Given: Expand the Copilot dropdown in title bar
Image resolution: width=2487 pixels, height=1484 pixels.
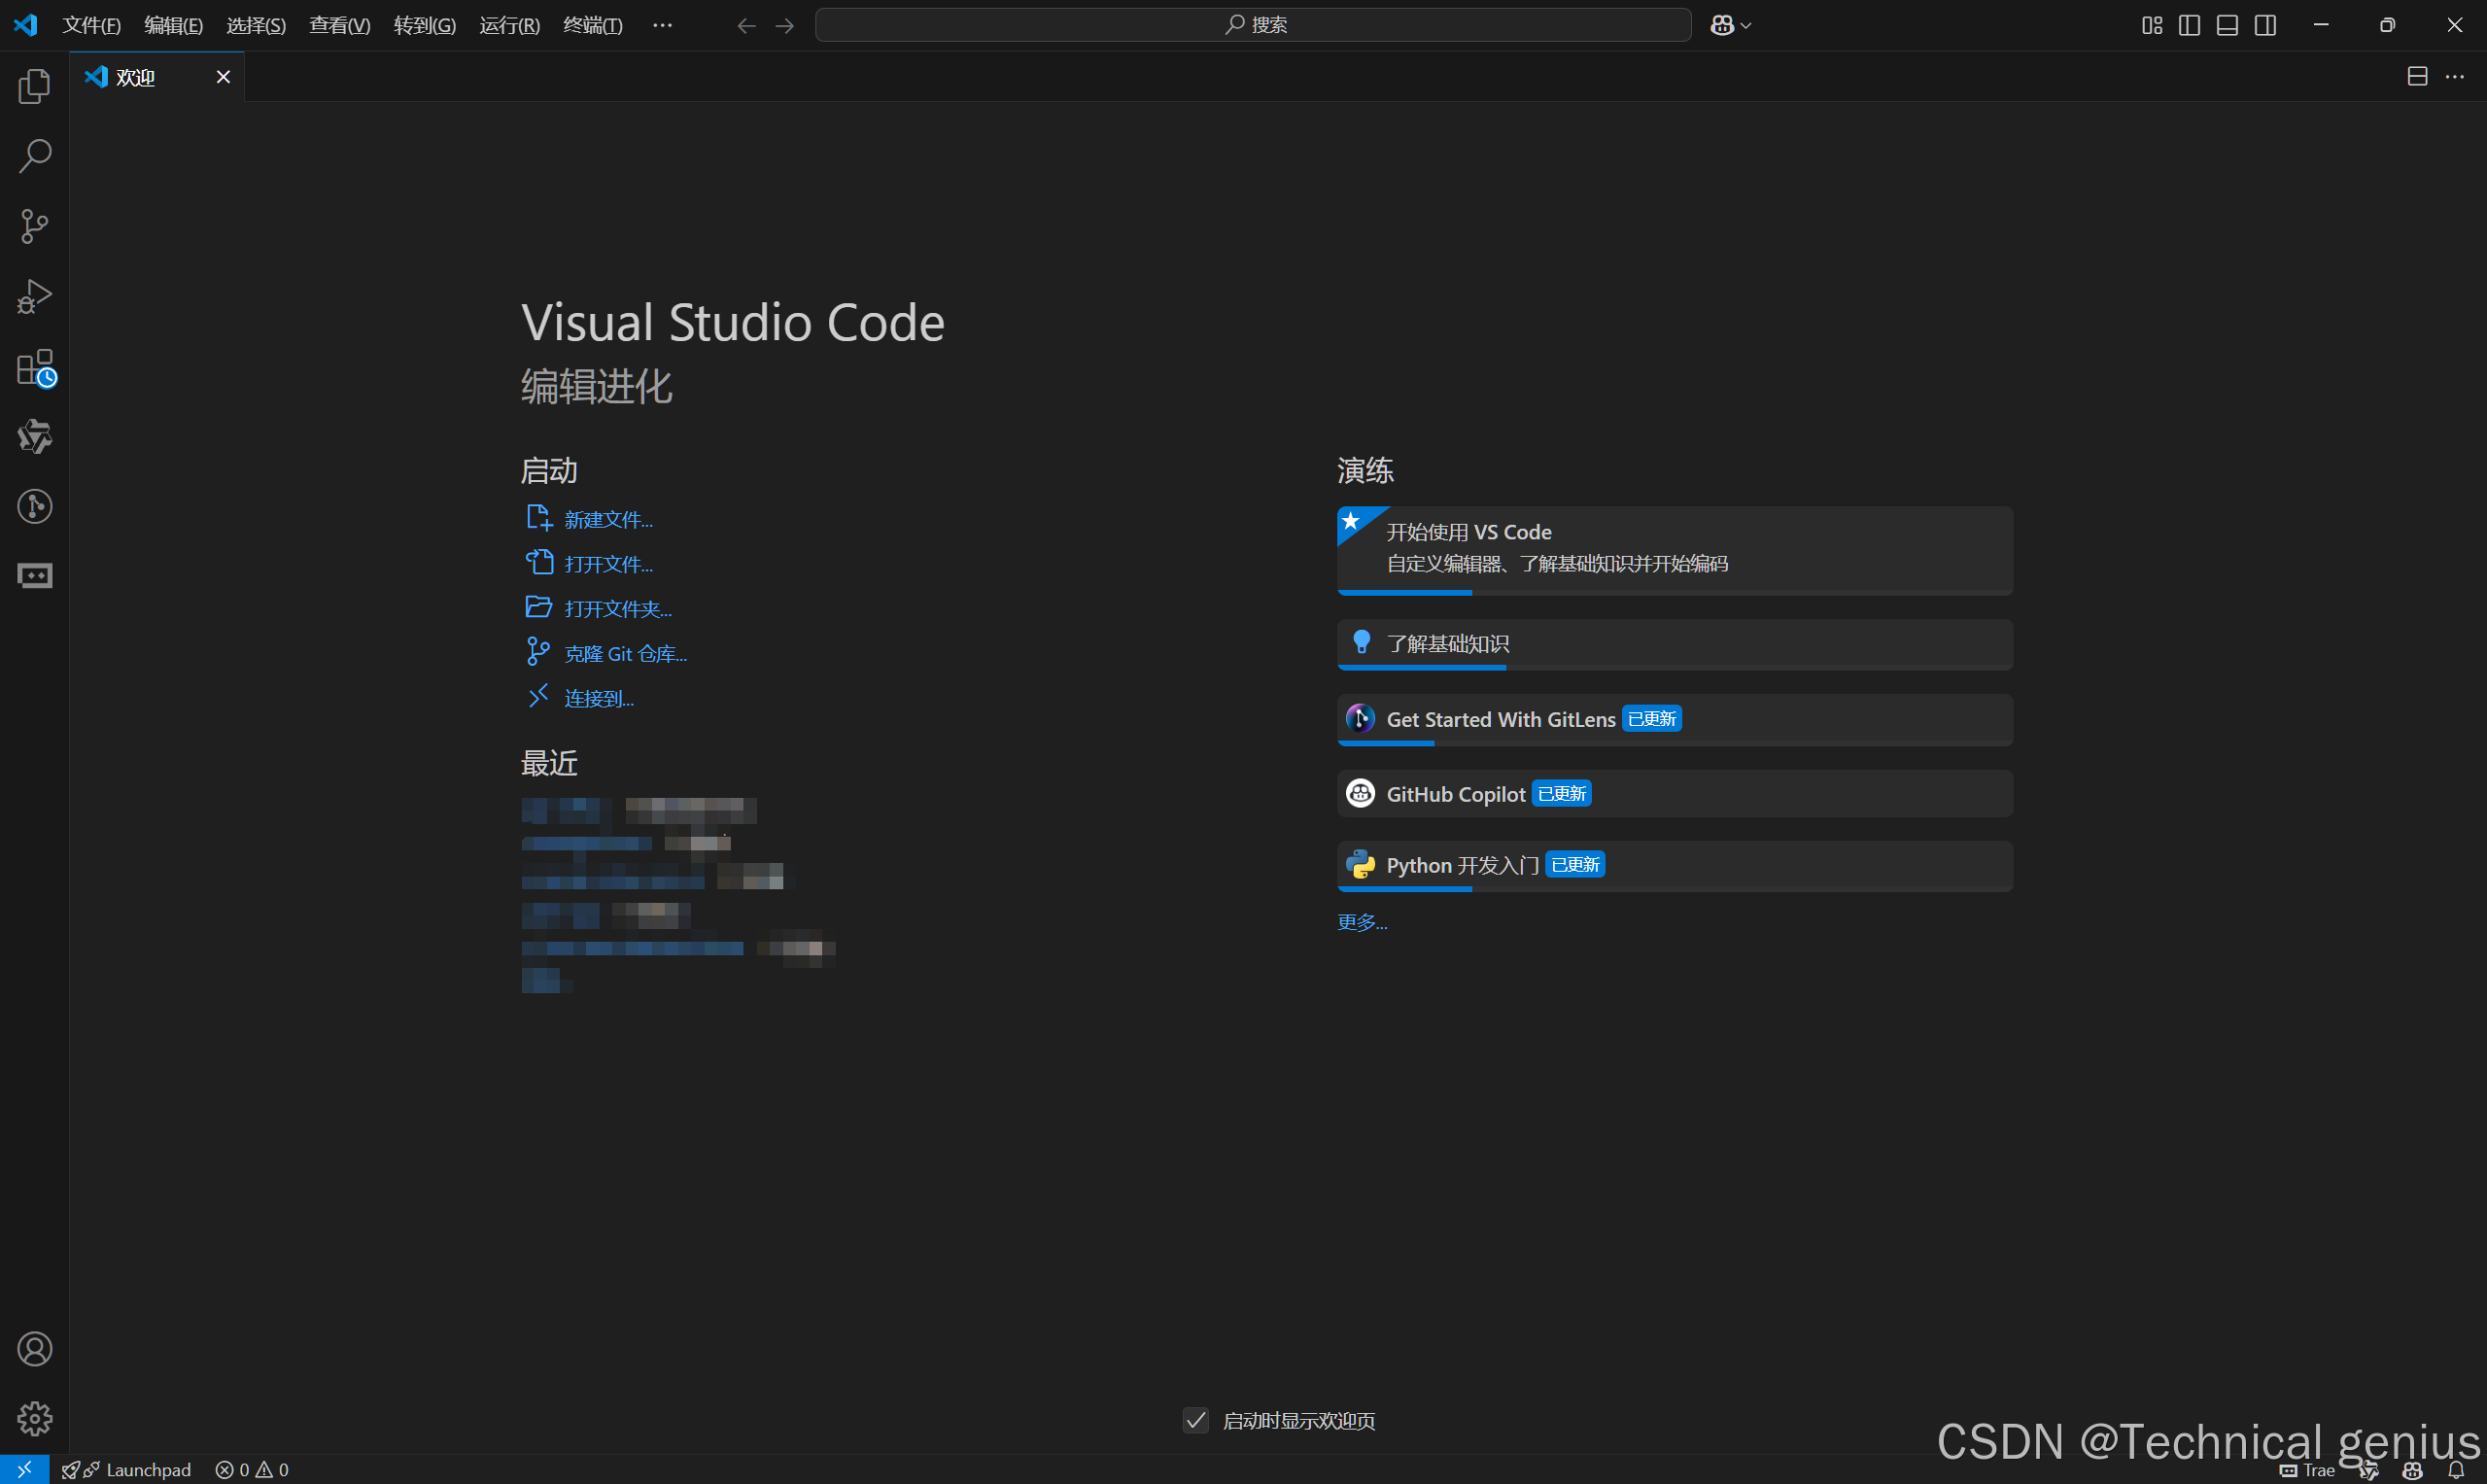Looking at the screenshot, I should 1746,26.
